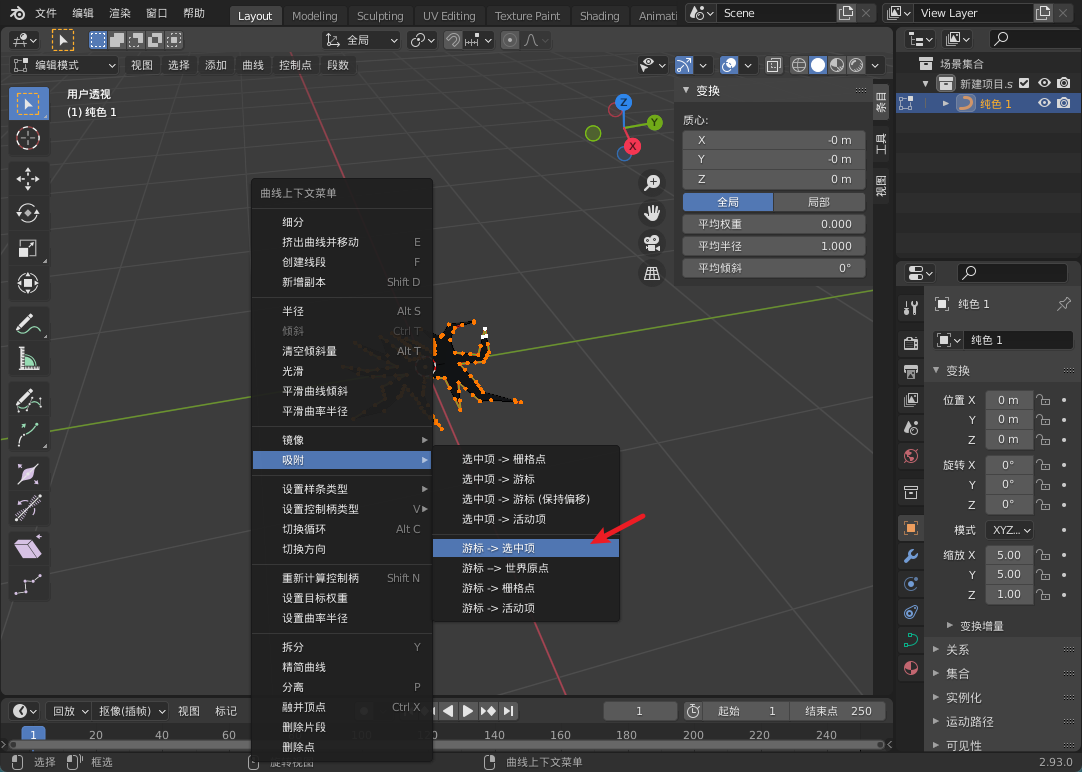Screen dimensions: 1082x772
Task: Open the 段数 header menu
Action: (337, 65)
